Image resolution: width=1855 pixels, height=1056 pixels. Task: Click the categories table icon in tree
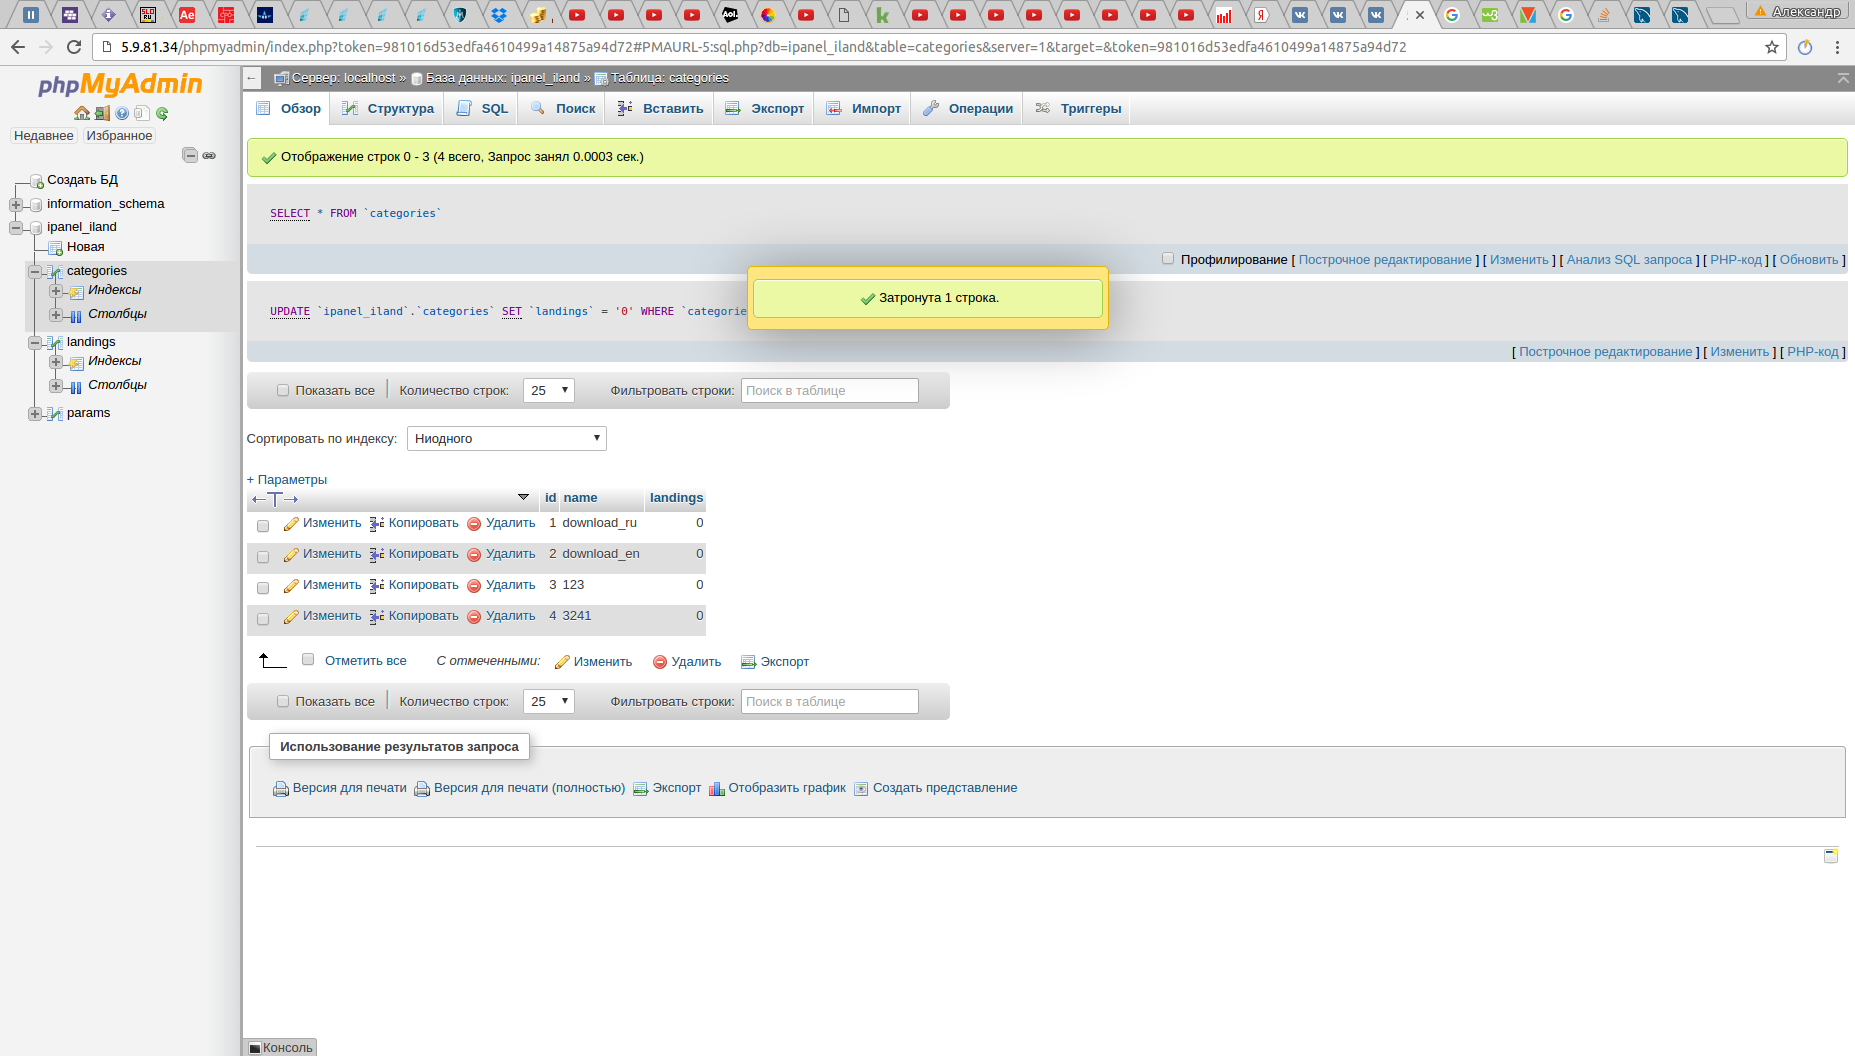point(56,272)
